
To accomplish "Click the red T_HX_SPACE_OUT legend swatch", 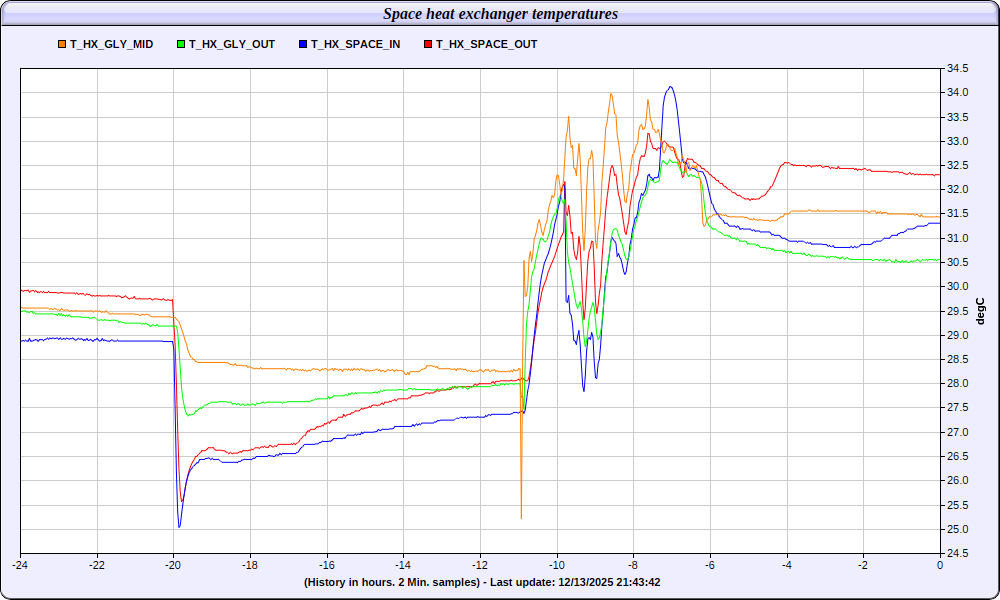I will pos(428,45).
